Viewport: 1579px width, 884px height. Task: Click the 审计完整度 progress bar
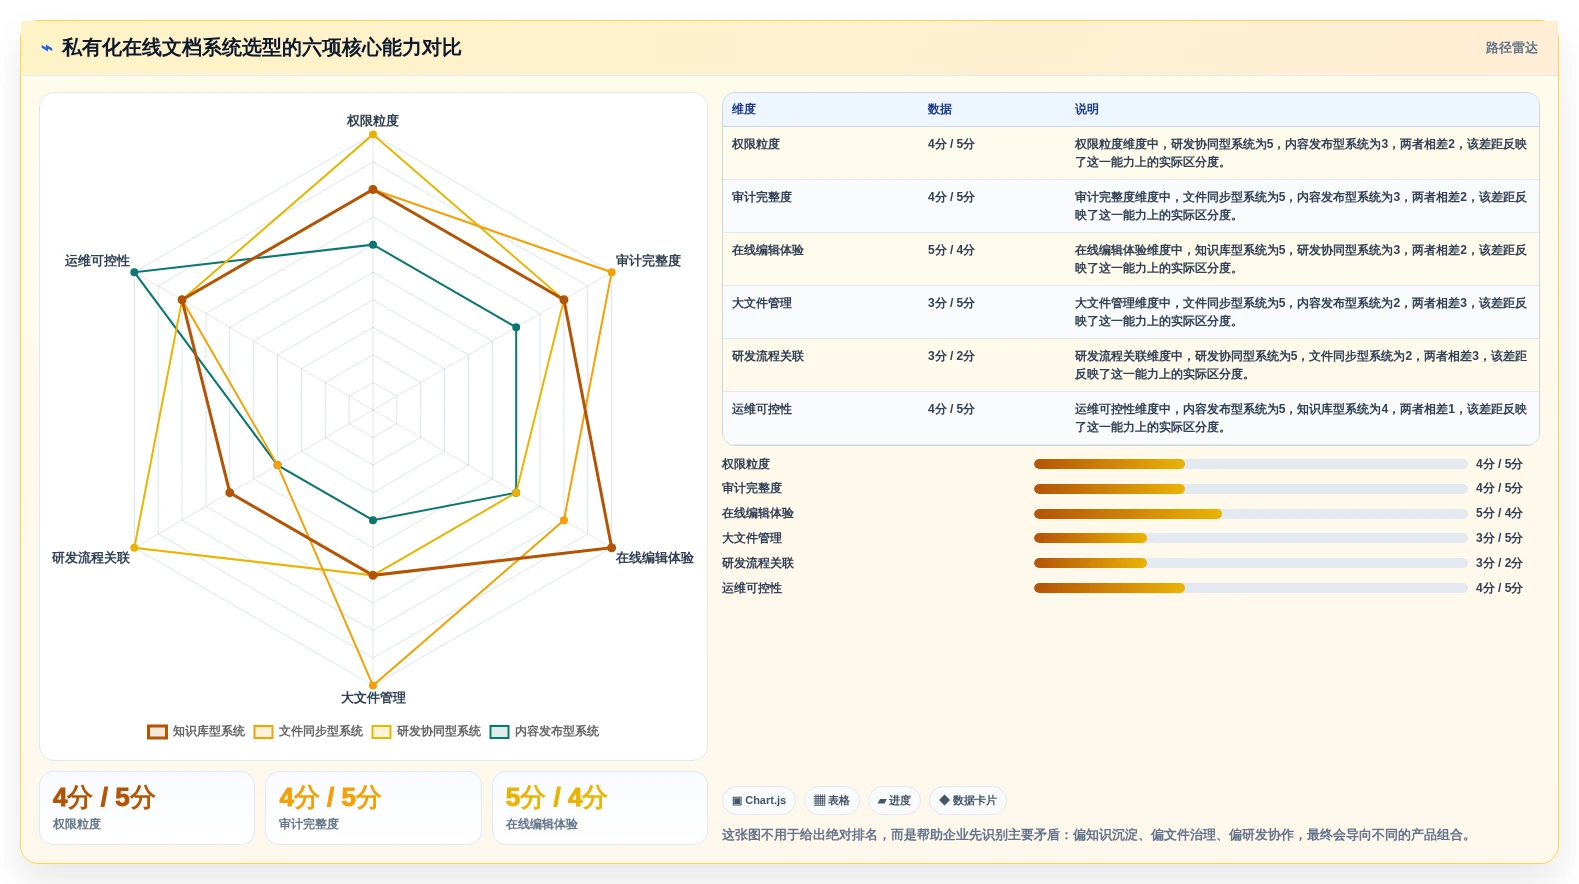coord(1251,489)
